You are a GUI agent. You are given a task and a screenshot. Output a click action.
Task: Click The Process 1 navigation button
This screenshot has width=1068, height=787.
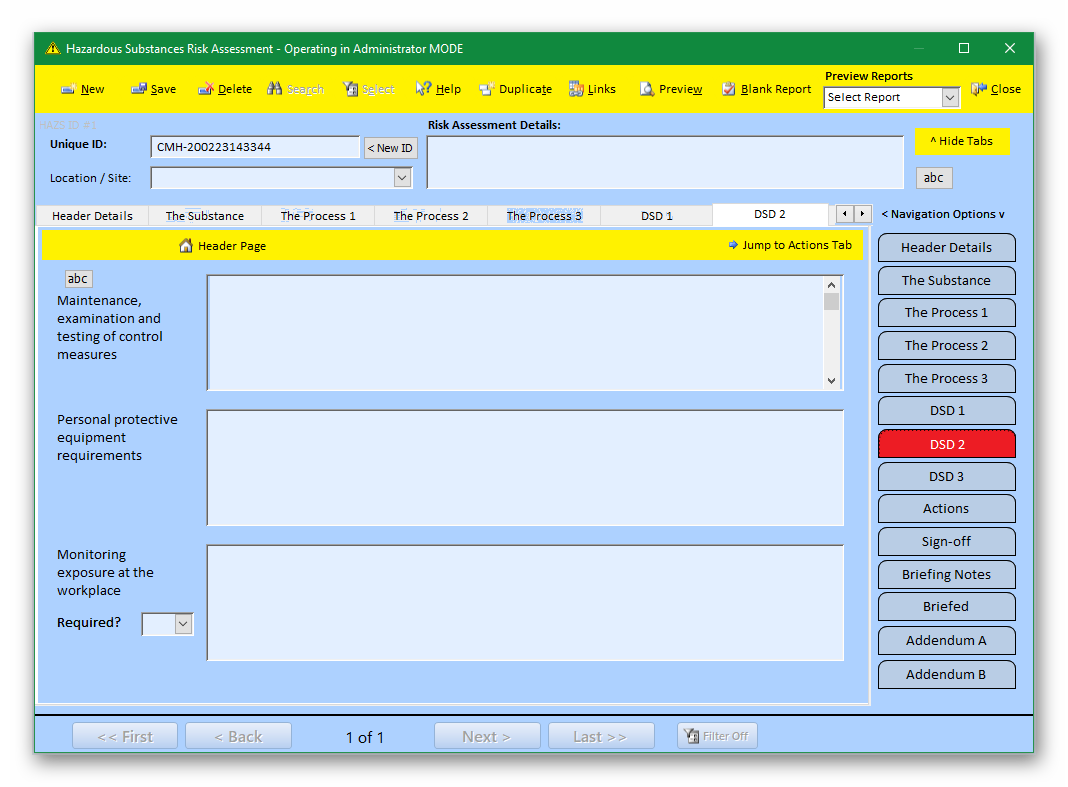(946, 313)
